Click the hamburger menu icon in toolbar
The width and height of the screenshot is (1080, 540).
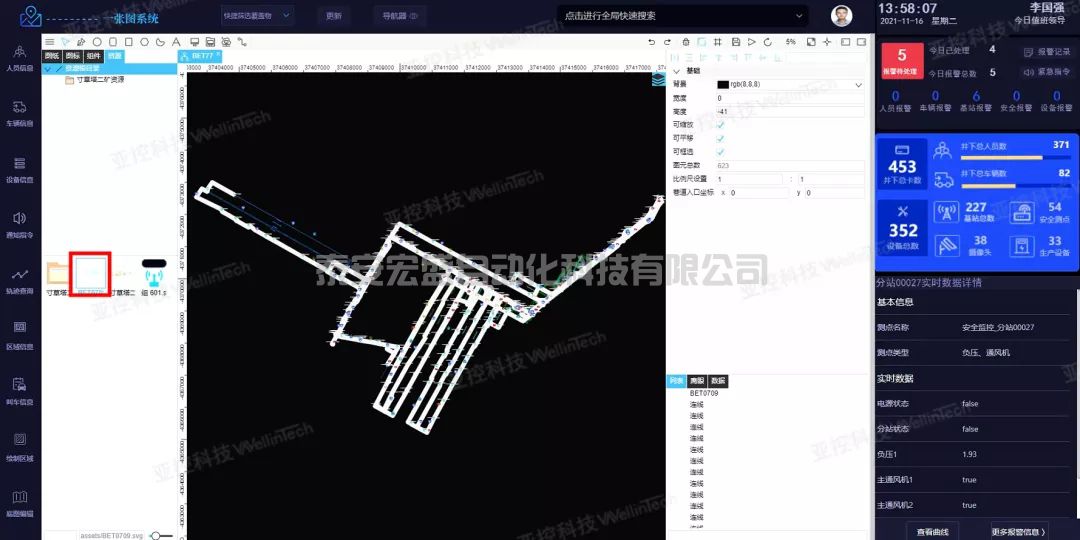click(50, 42)
